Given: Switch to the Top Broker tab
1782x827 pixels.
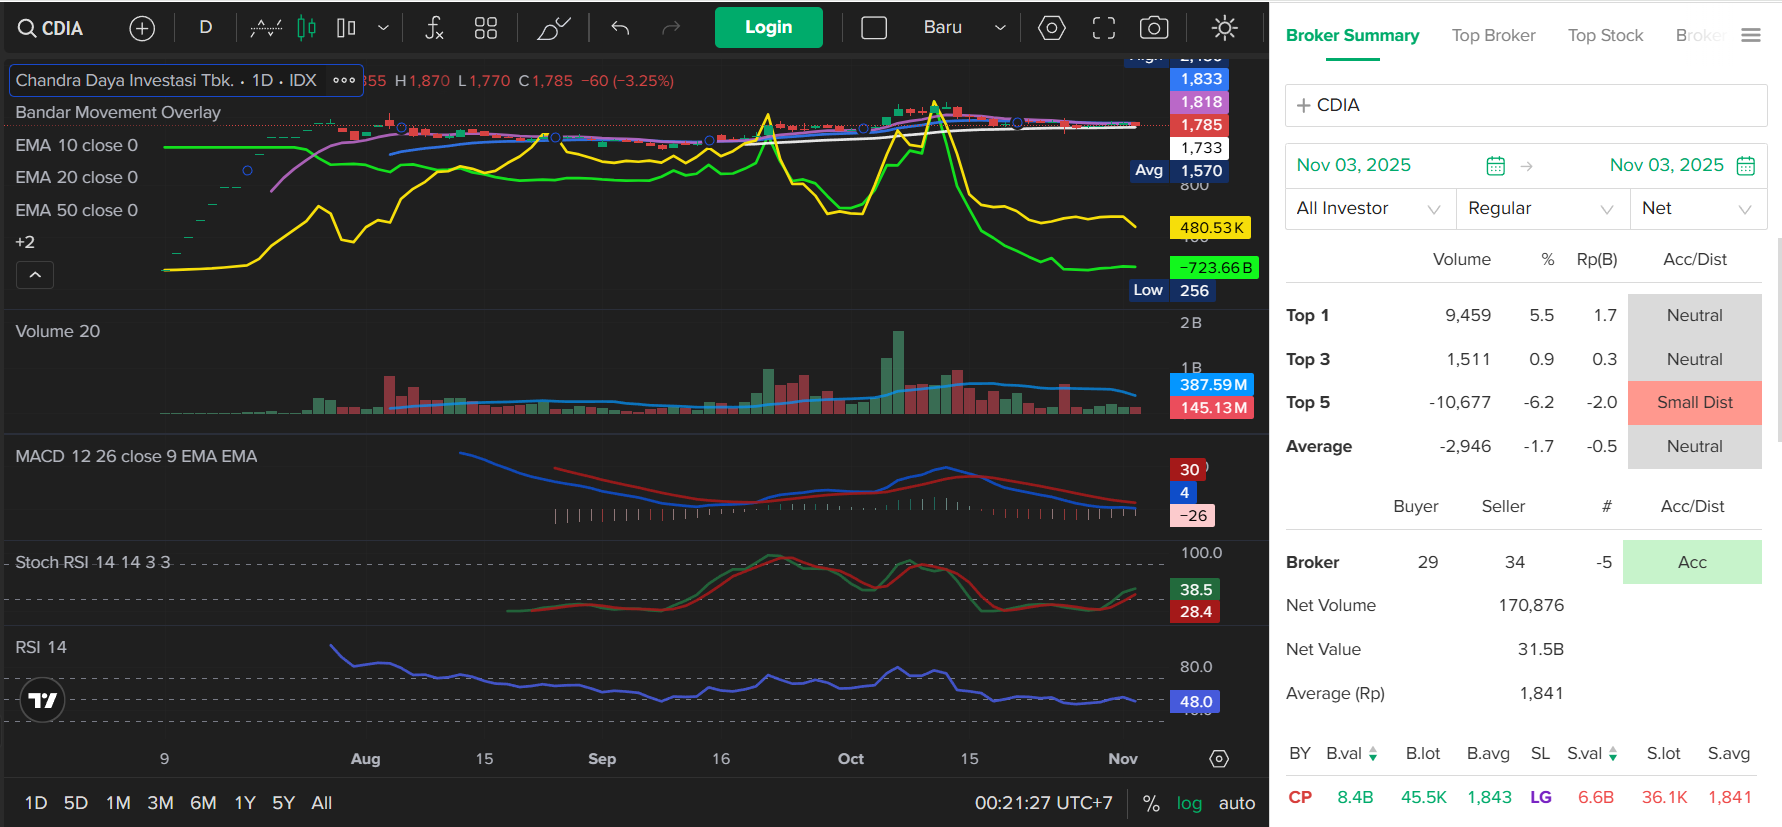Looking at the screenshot, I should click(x=1493, y=35).
